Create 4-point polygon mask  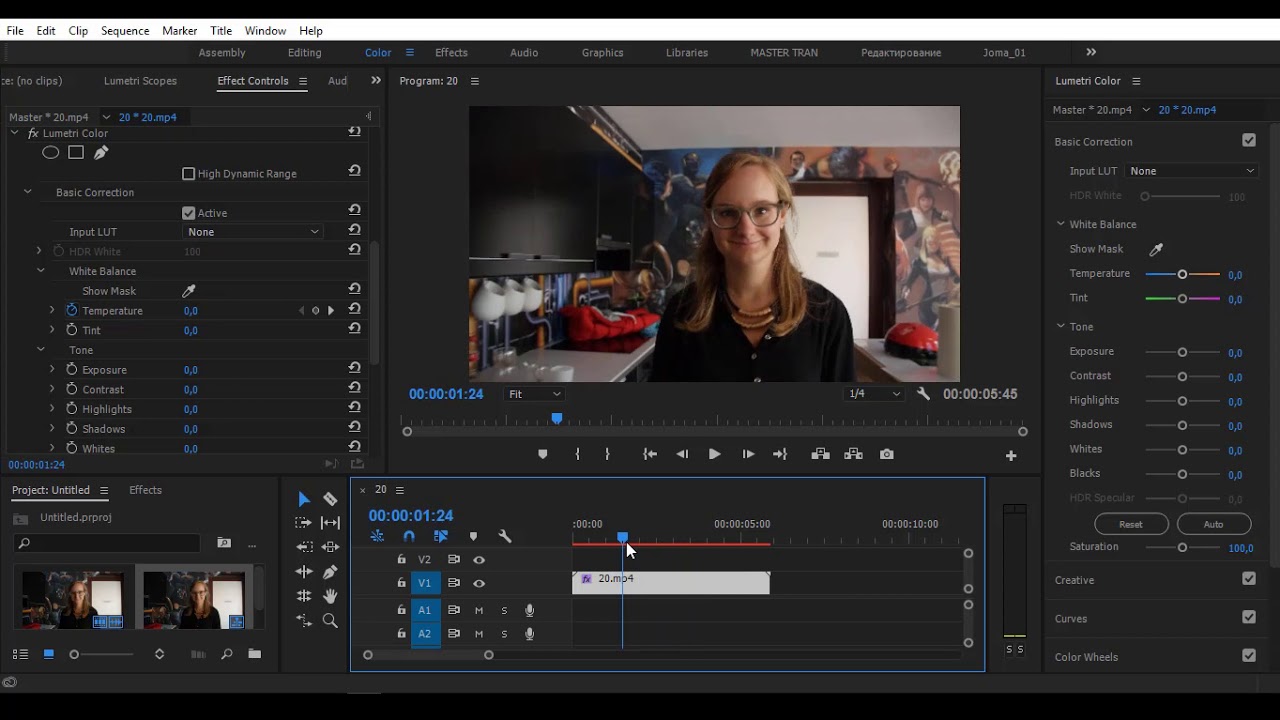(x=76, y=153)
